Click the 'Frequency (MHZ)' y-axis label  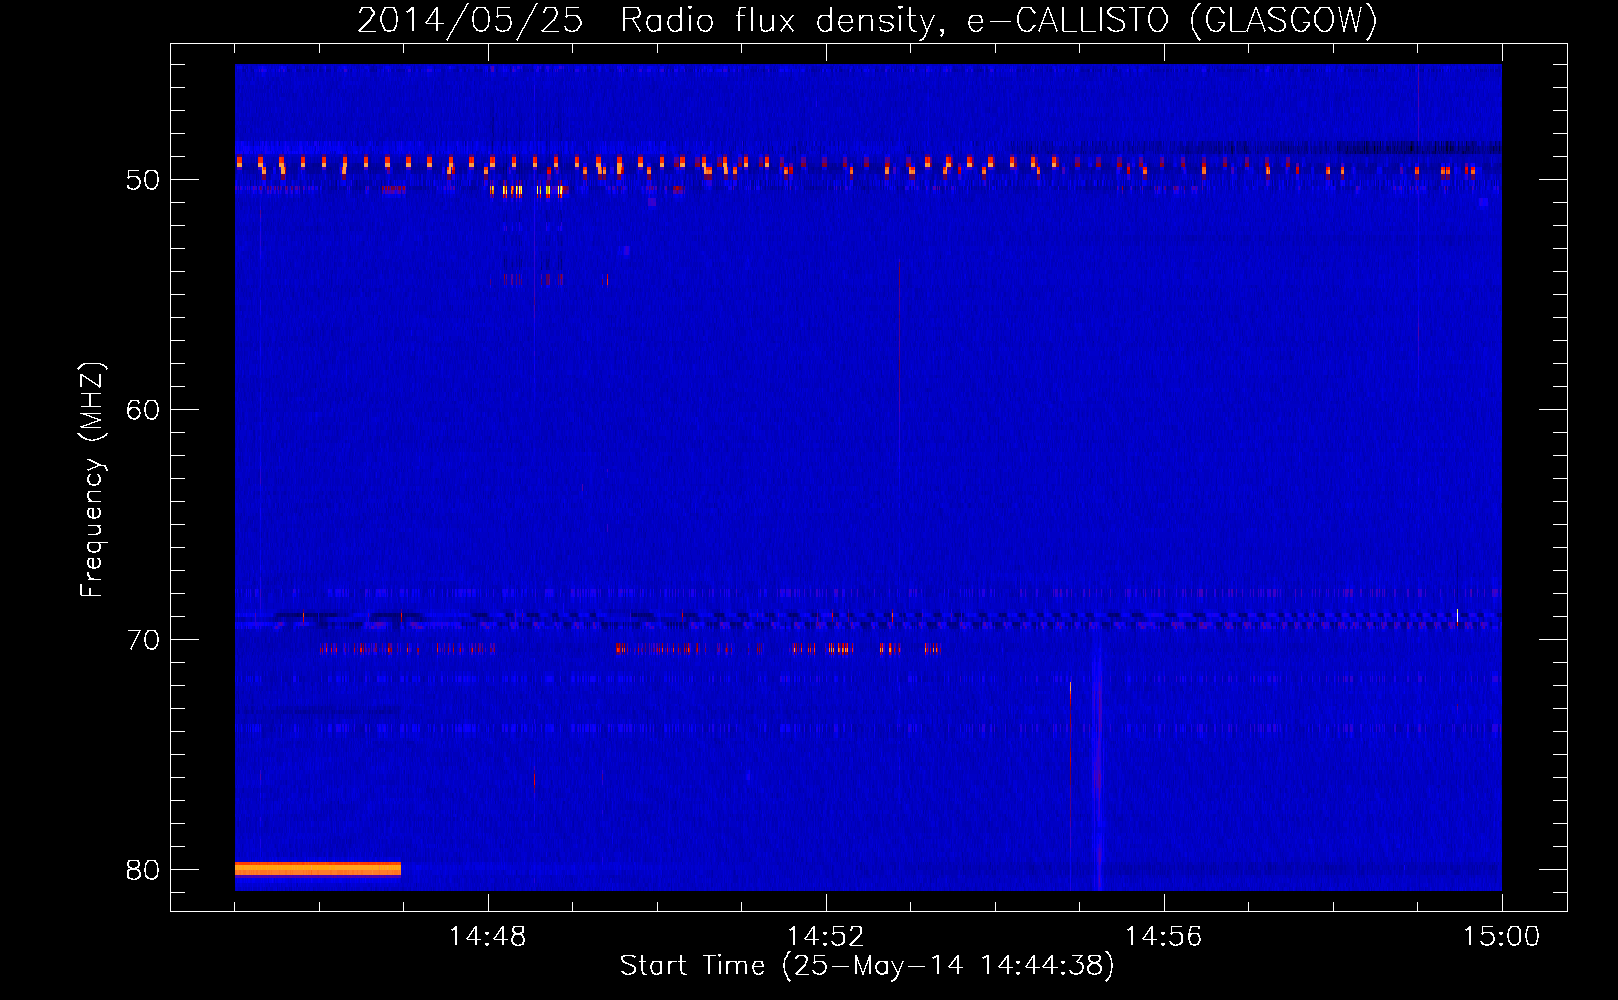pos(92,480)
